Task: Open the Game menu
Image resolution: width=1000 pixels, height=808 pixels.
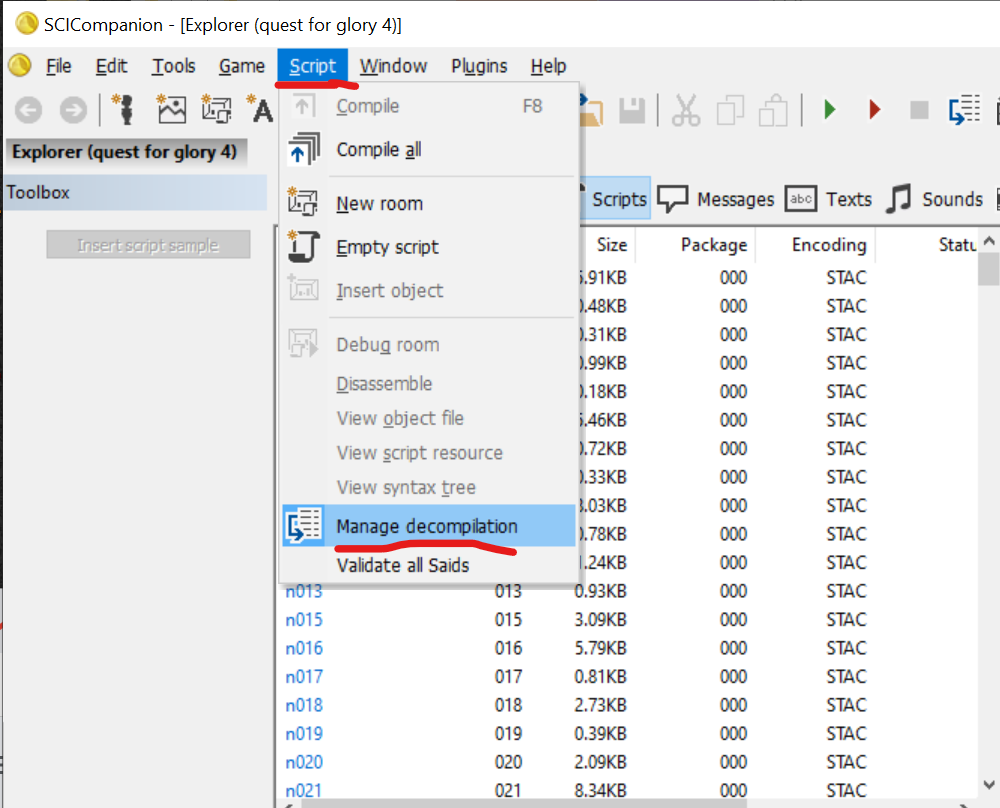Action: pyautogui.click(x=242, y=66)
